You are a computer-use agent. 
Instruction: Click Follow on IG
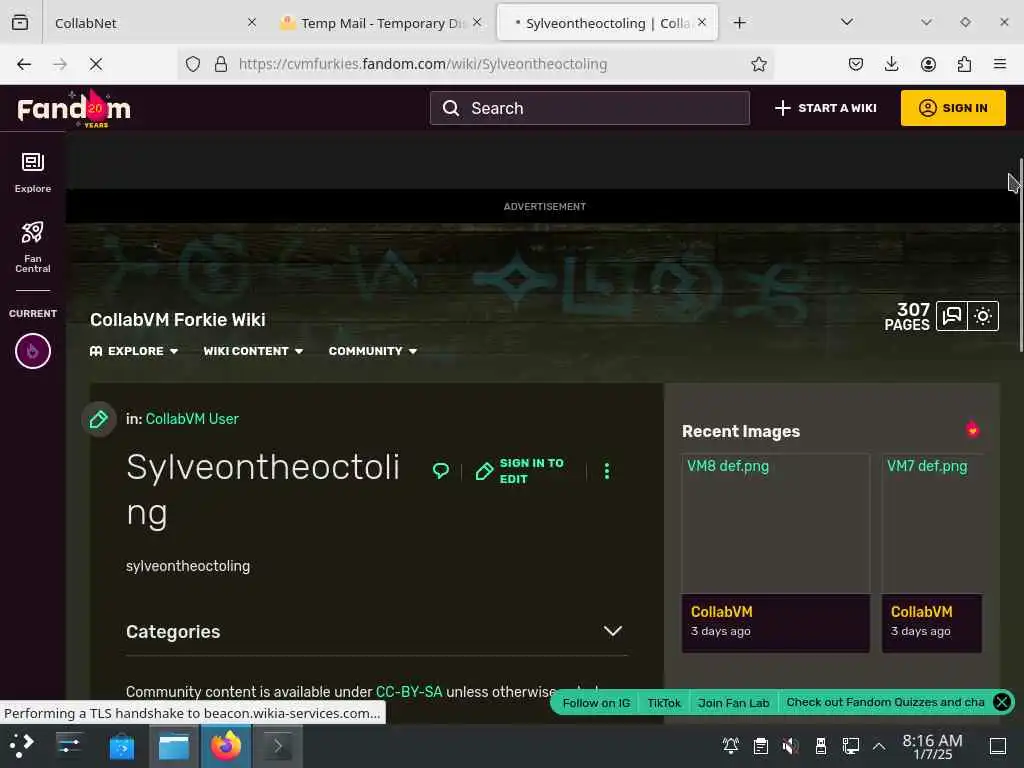click(596, 703)
